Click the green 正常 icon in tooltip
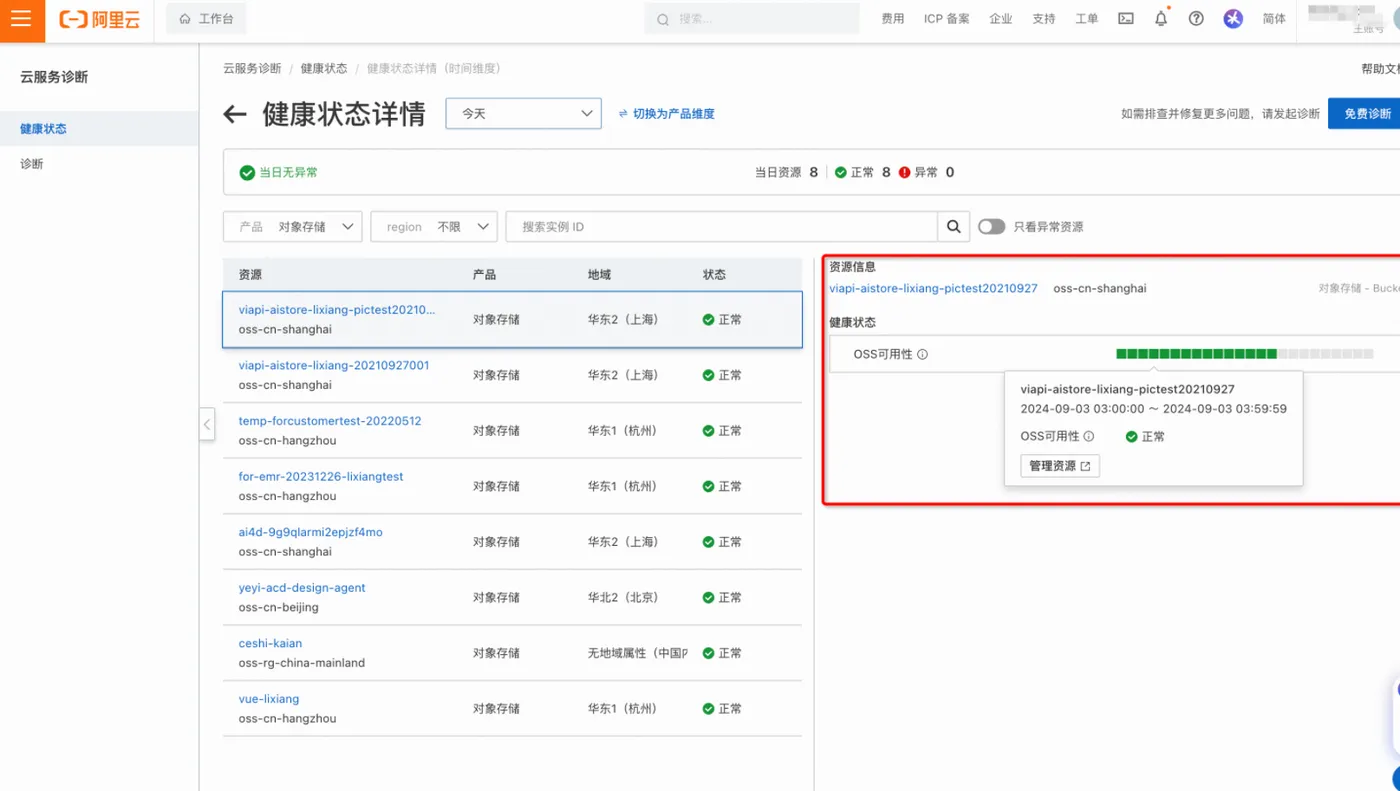The image size is (1400, 791). point(1132,437)
